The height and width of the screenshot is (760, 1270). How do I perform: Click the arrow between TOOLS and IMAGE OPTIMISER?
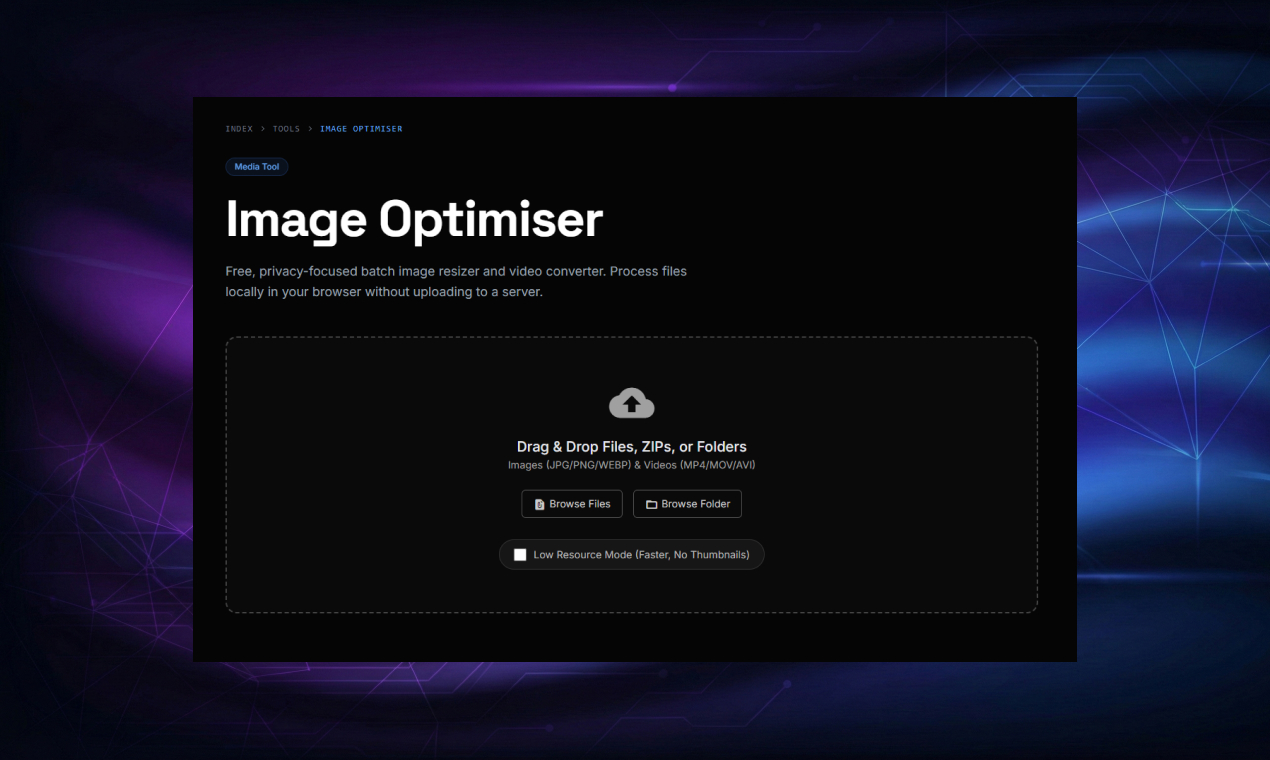310,128
